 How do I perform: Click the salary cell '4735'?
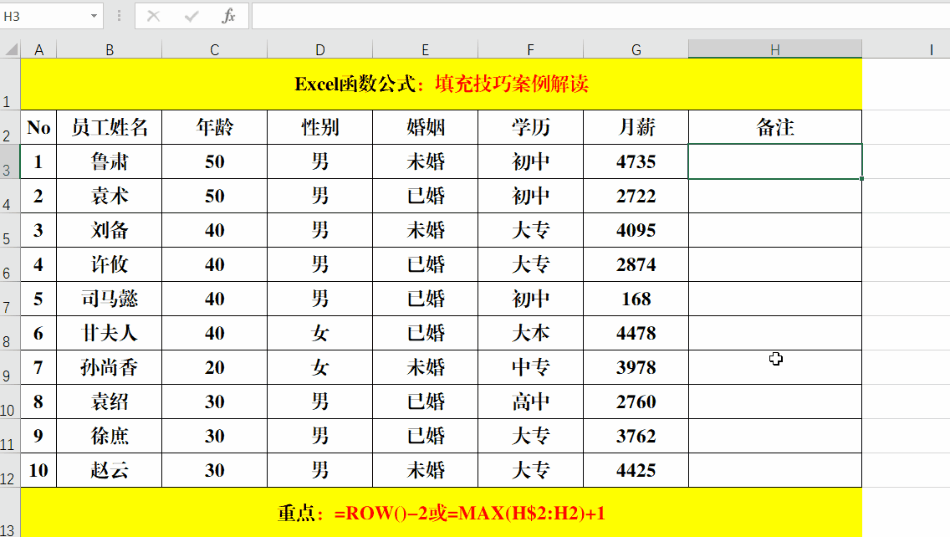tap(636, 161)
